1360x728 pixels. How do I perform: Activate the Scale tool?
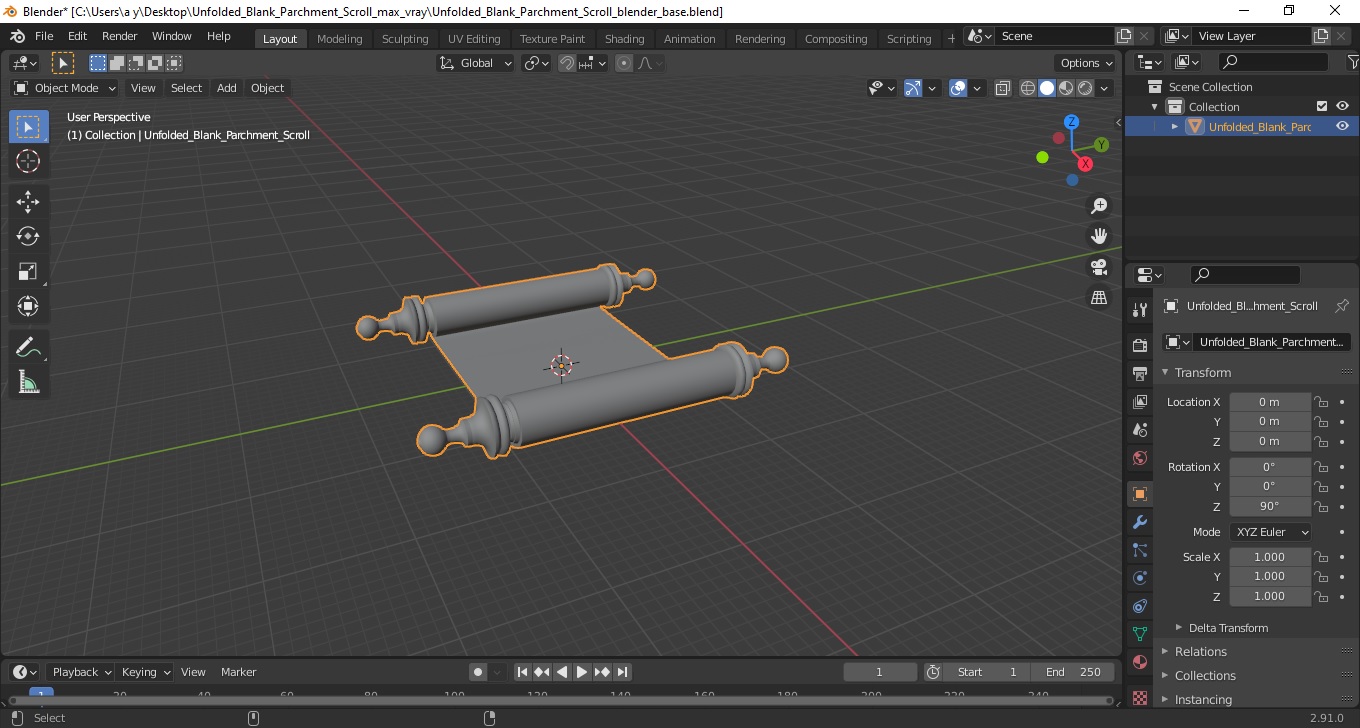(x=28, y=271)
